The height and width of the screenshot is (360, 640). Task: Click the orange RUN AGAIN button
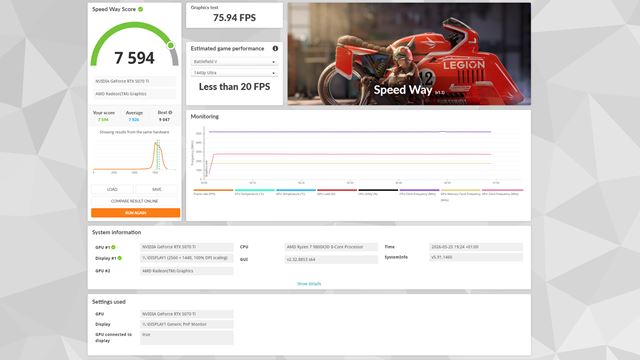tap(136, 213)
